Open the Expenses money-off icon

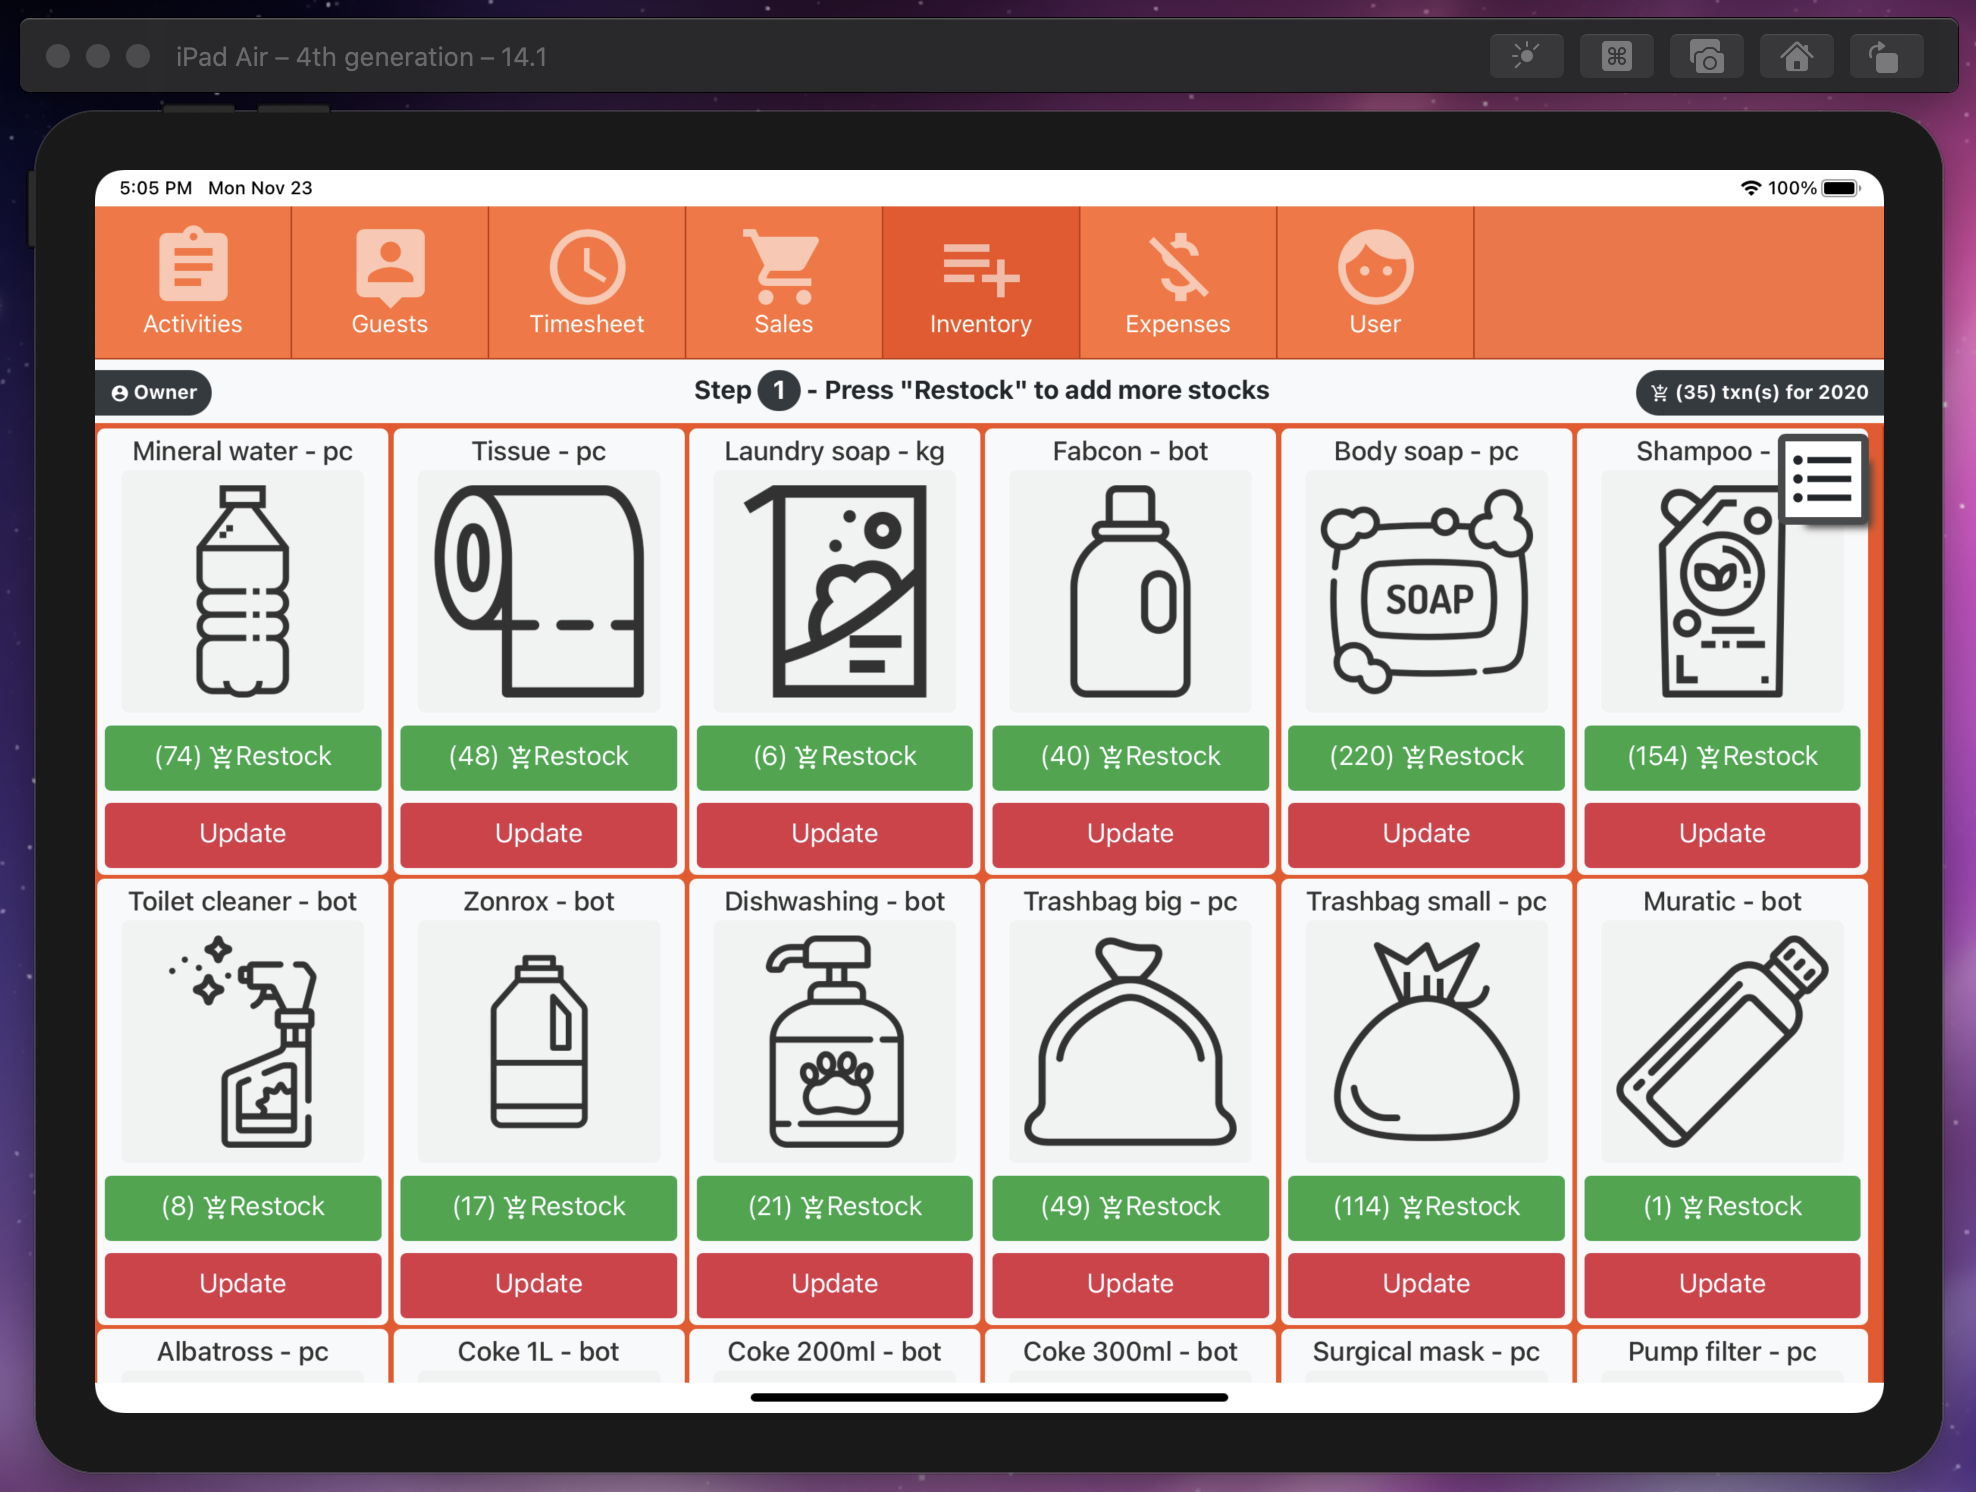pos(1178,266)
